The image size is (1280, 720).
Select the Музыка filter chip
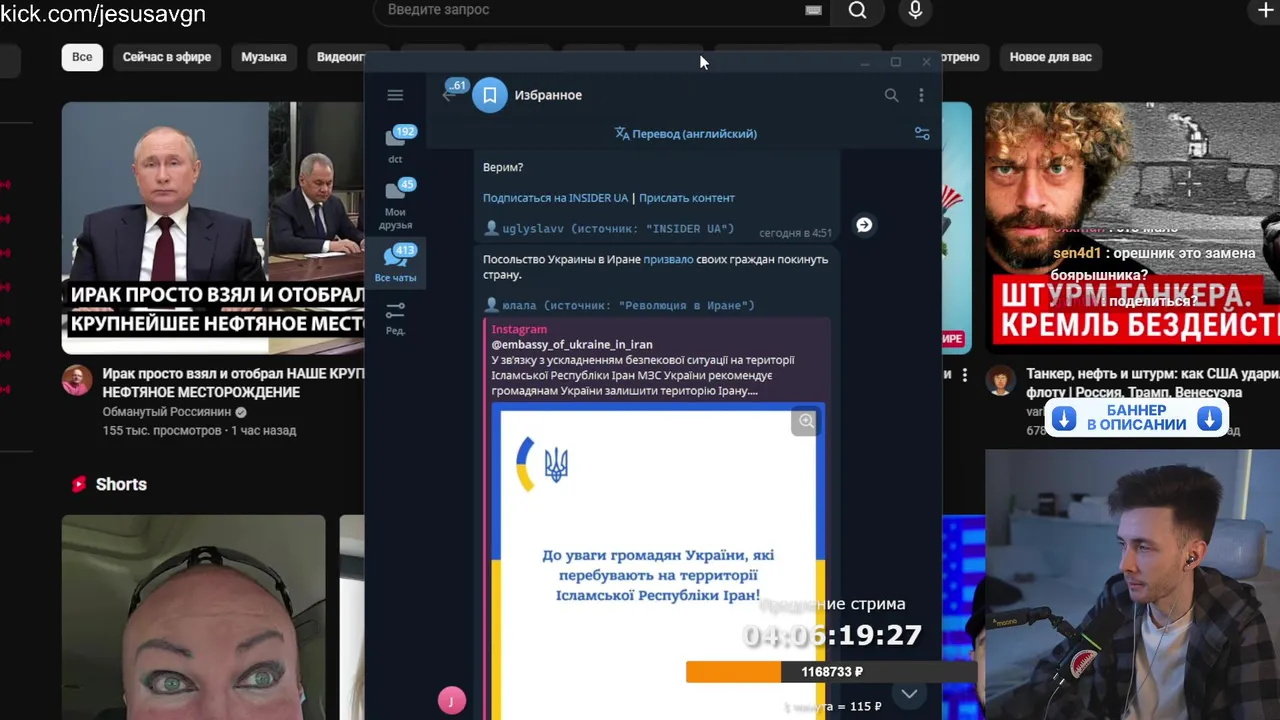click(x=264, y=57)
